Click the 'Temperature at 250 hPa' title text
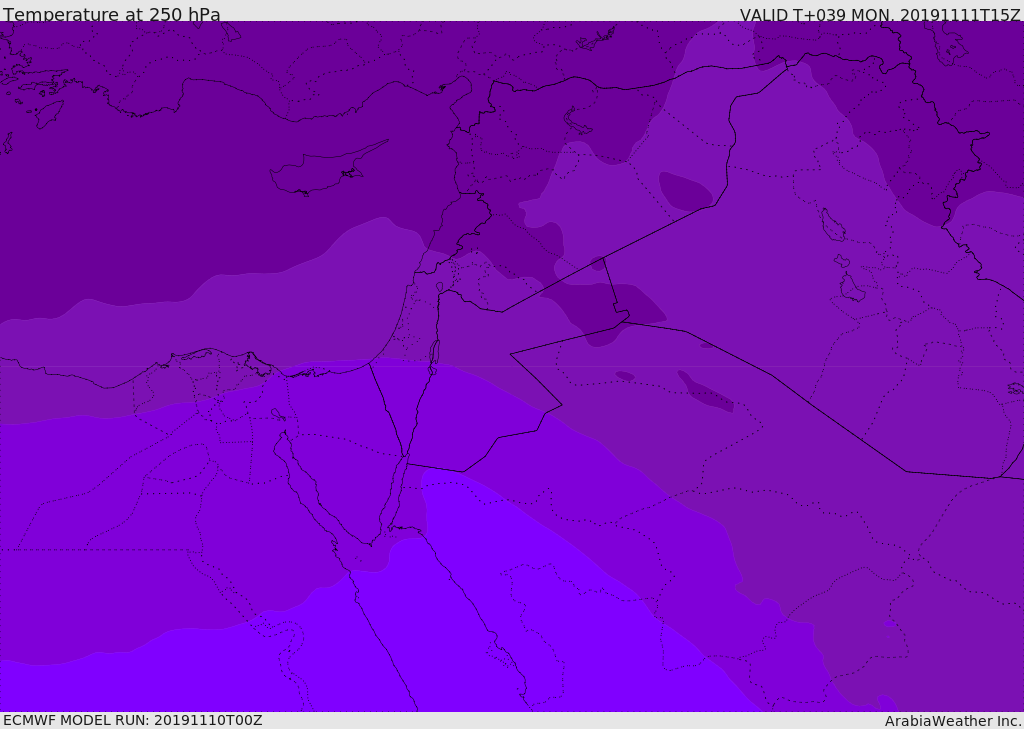 pyautogui.click(x=112, y=14)
